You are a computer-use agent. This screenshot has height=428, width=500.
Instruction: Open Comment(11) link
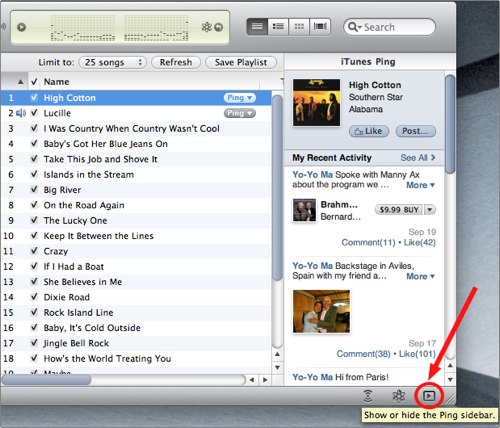pos(368,242)
